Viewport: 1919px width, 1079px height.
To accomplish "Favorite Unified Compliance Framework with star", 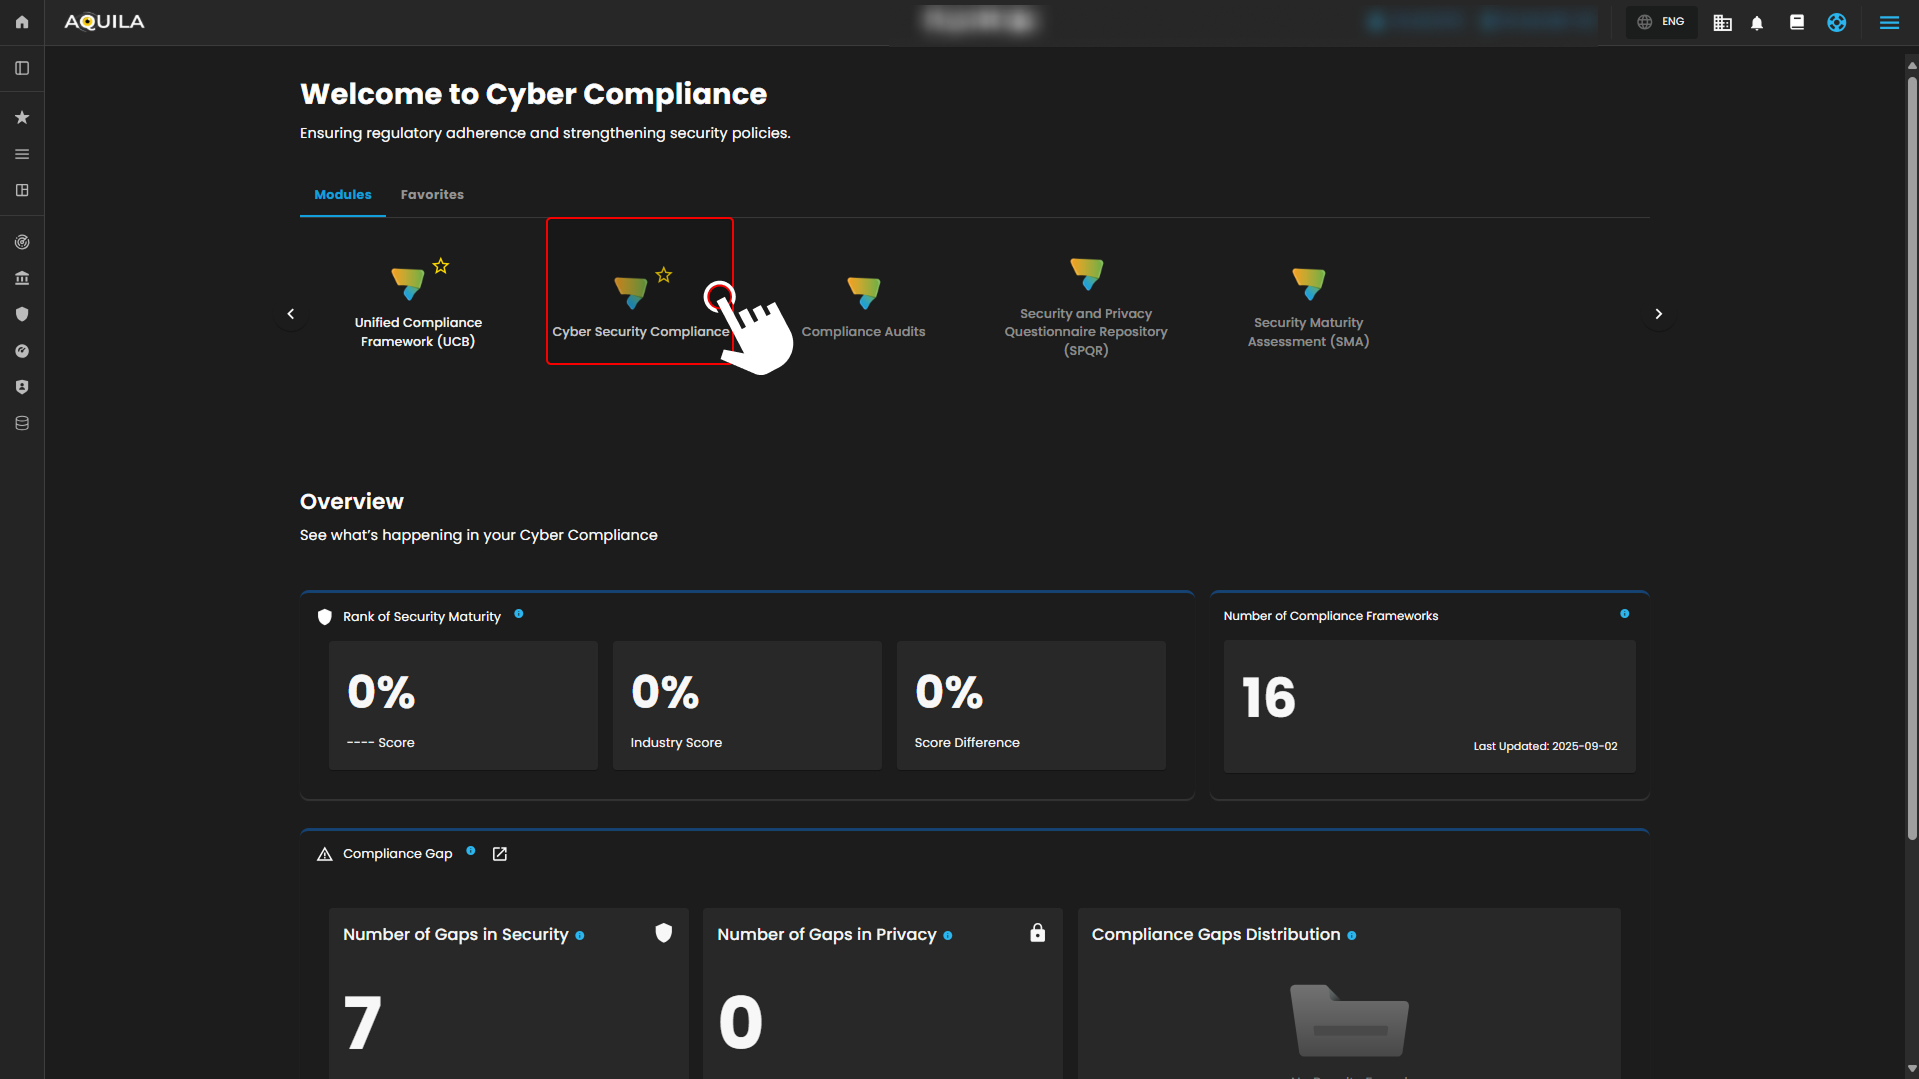I will click(441, 266).
